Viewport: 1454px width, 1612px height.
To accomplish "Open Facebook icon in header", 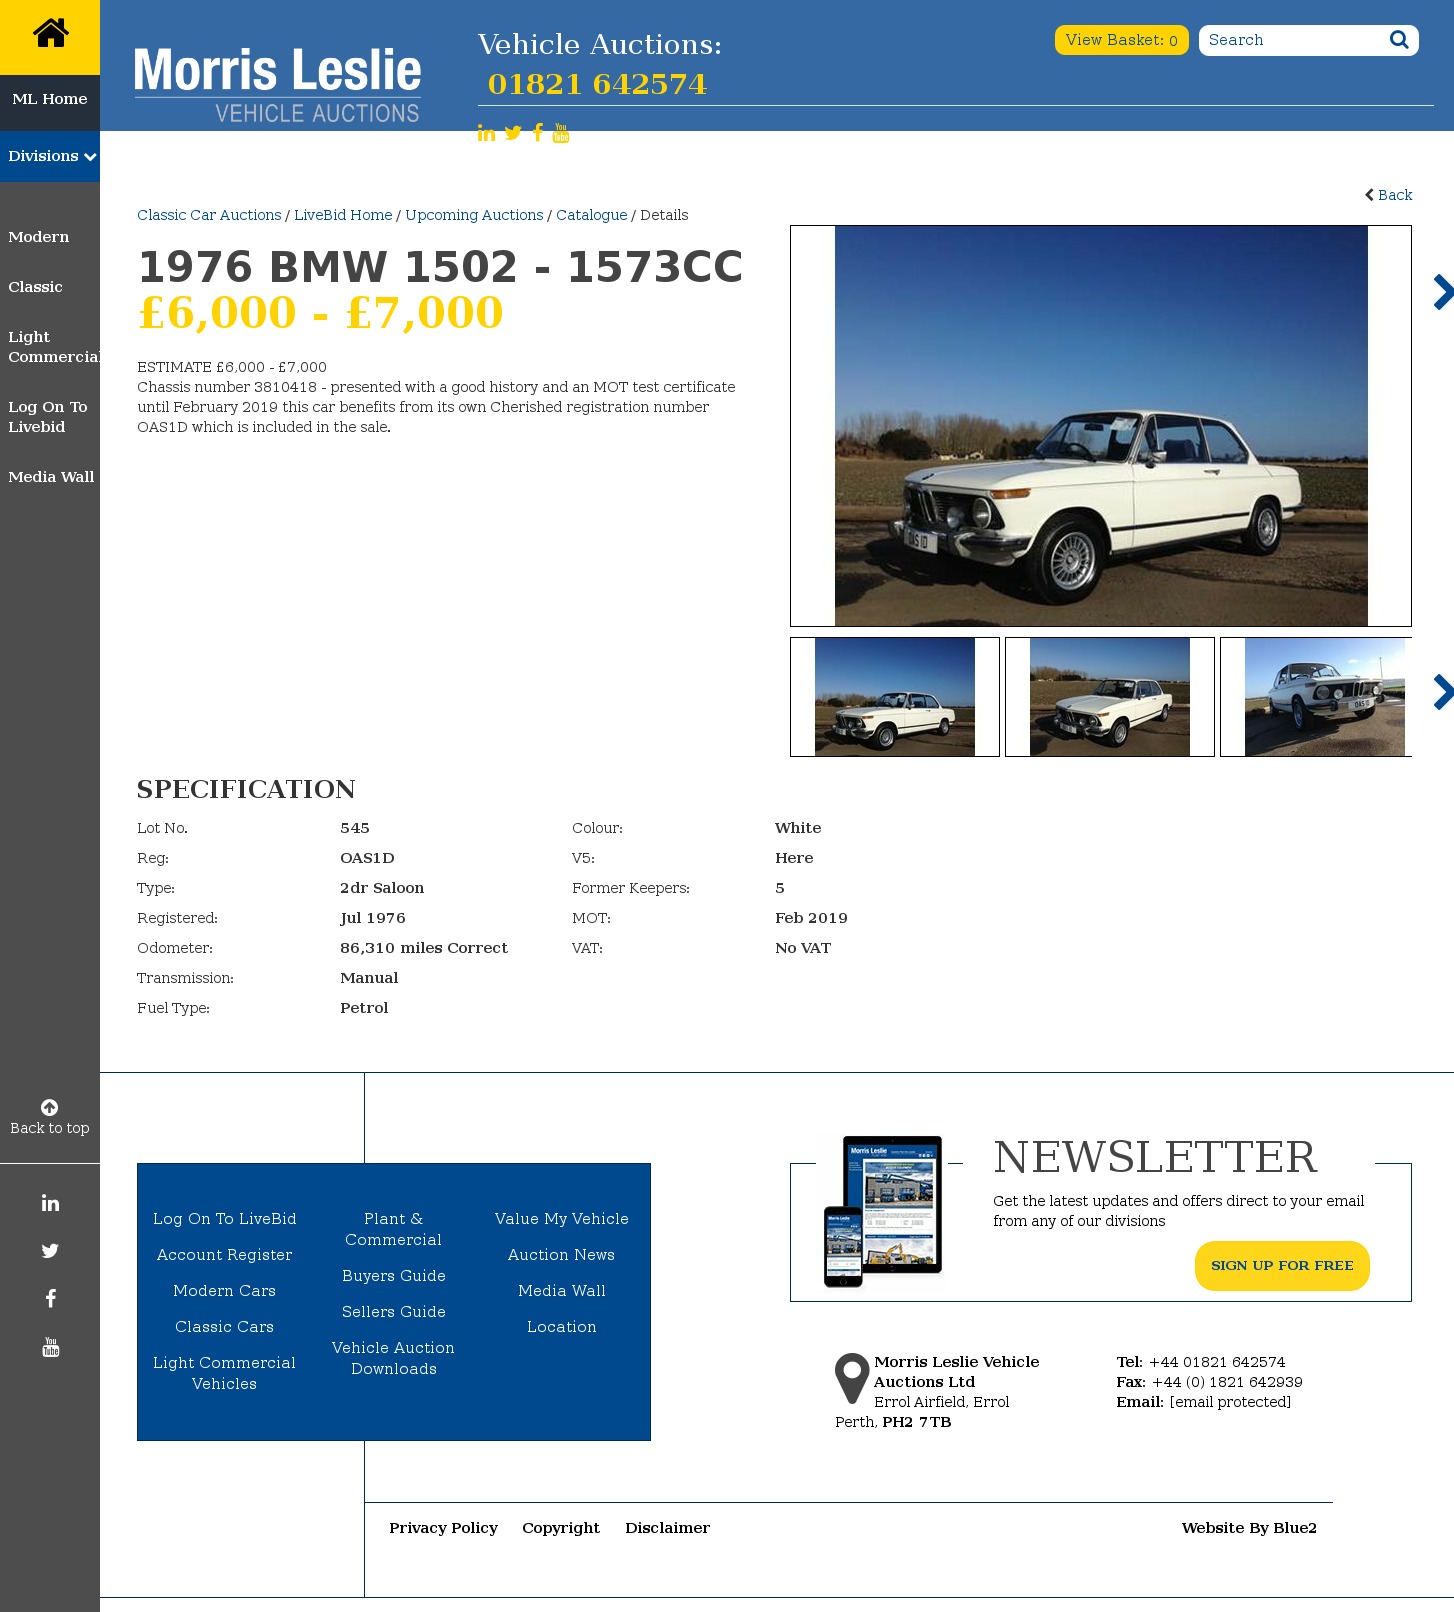I will click(538, 133).
